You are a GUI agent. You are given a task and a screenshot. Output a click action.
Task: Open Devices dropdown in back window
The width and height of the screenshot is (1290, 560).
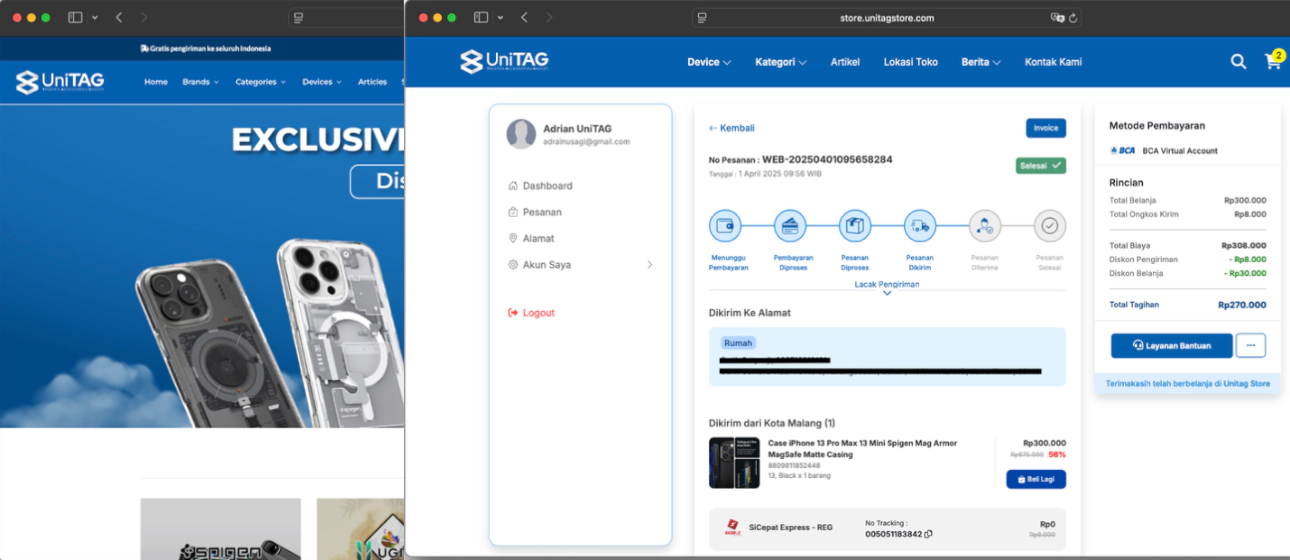coord(322,82)
